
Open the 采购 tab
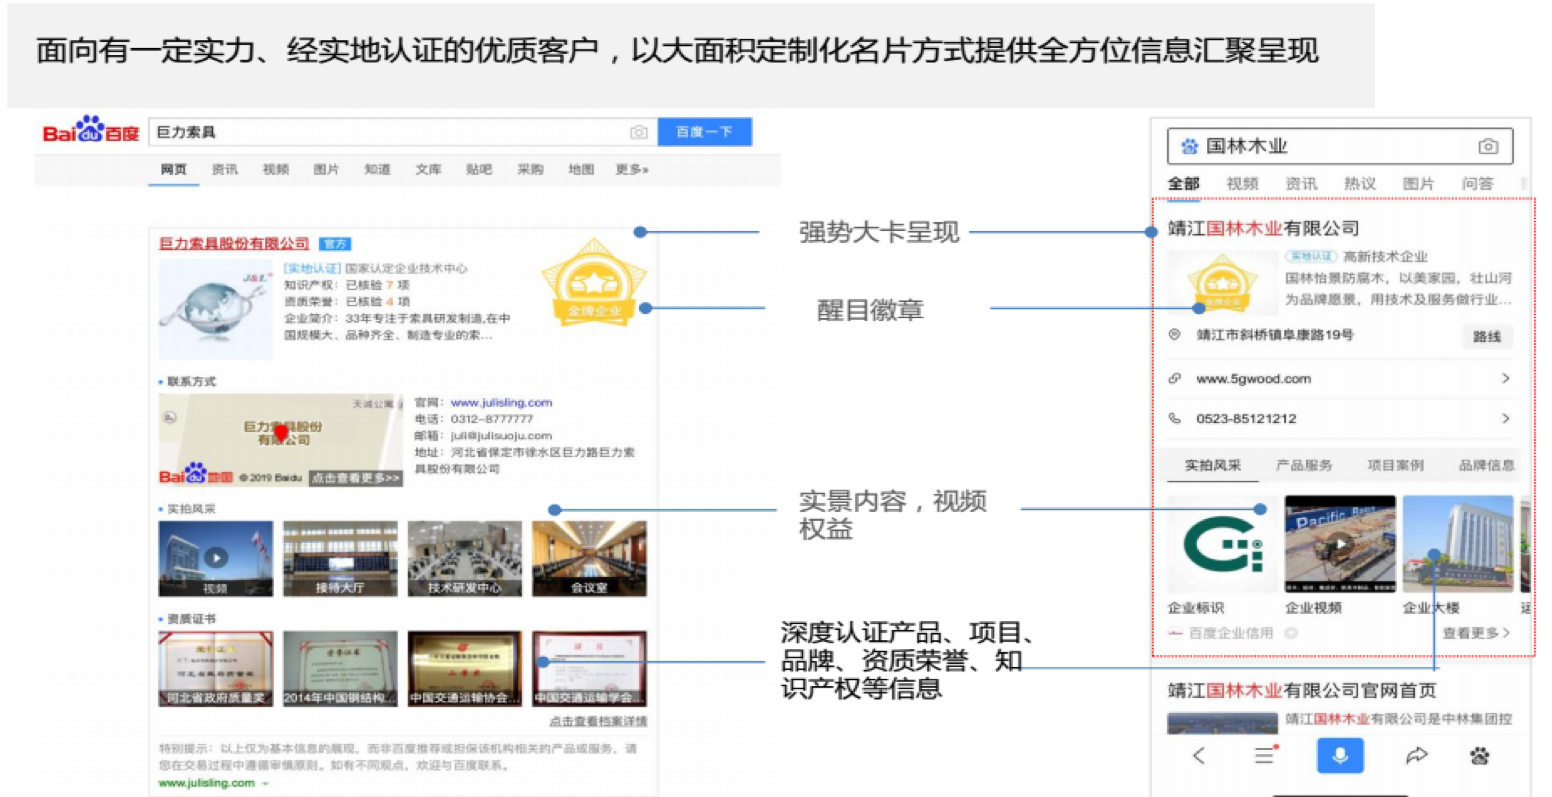tap(530, 170)
